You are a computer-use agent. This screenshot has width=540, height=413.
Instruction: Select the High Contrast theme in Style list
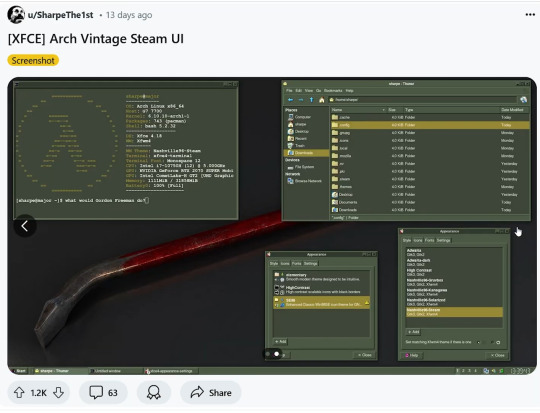[454, 272]
